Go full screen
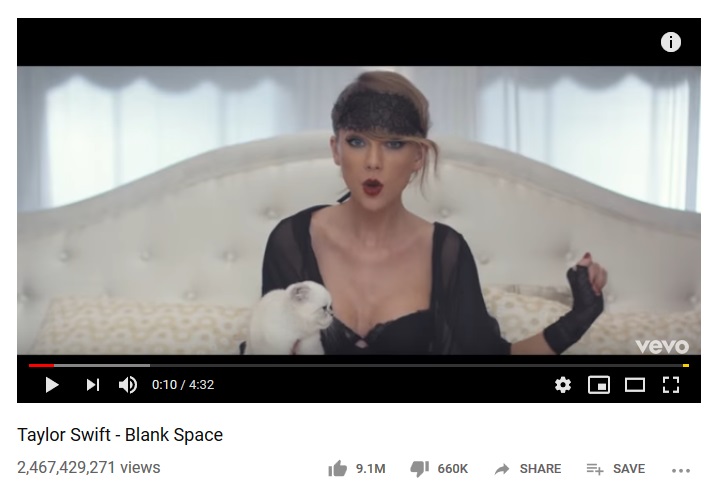This screenshot has height=491, width=711. pos(671,385)
